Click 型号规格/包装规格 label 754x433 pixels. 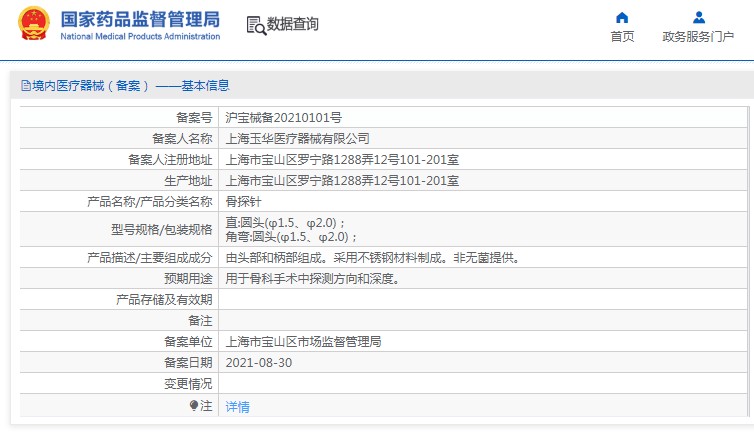point(162,229)
